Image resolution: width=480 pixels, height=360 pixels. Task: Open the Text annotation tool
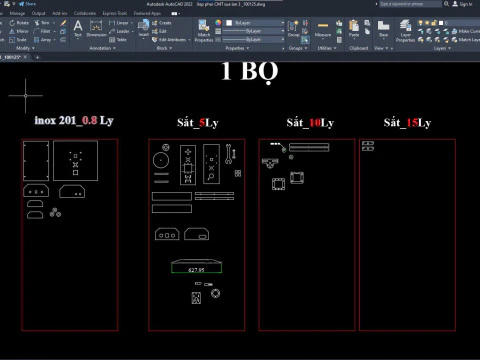pyautogui.click(x=78, y=28)
